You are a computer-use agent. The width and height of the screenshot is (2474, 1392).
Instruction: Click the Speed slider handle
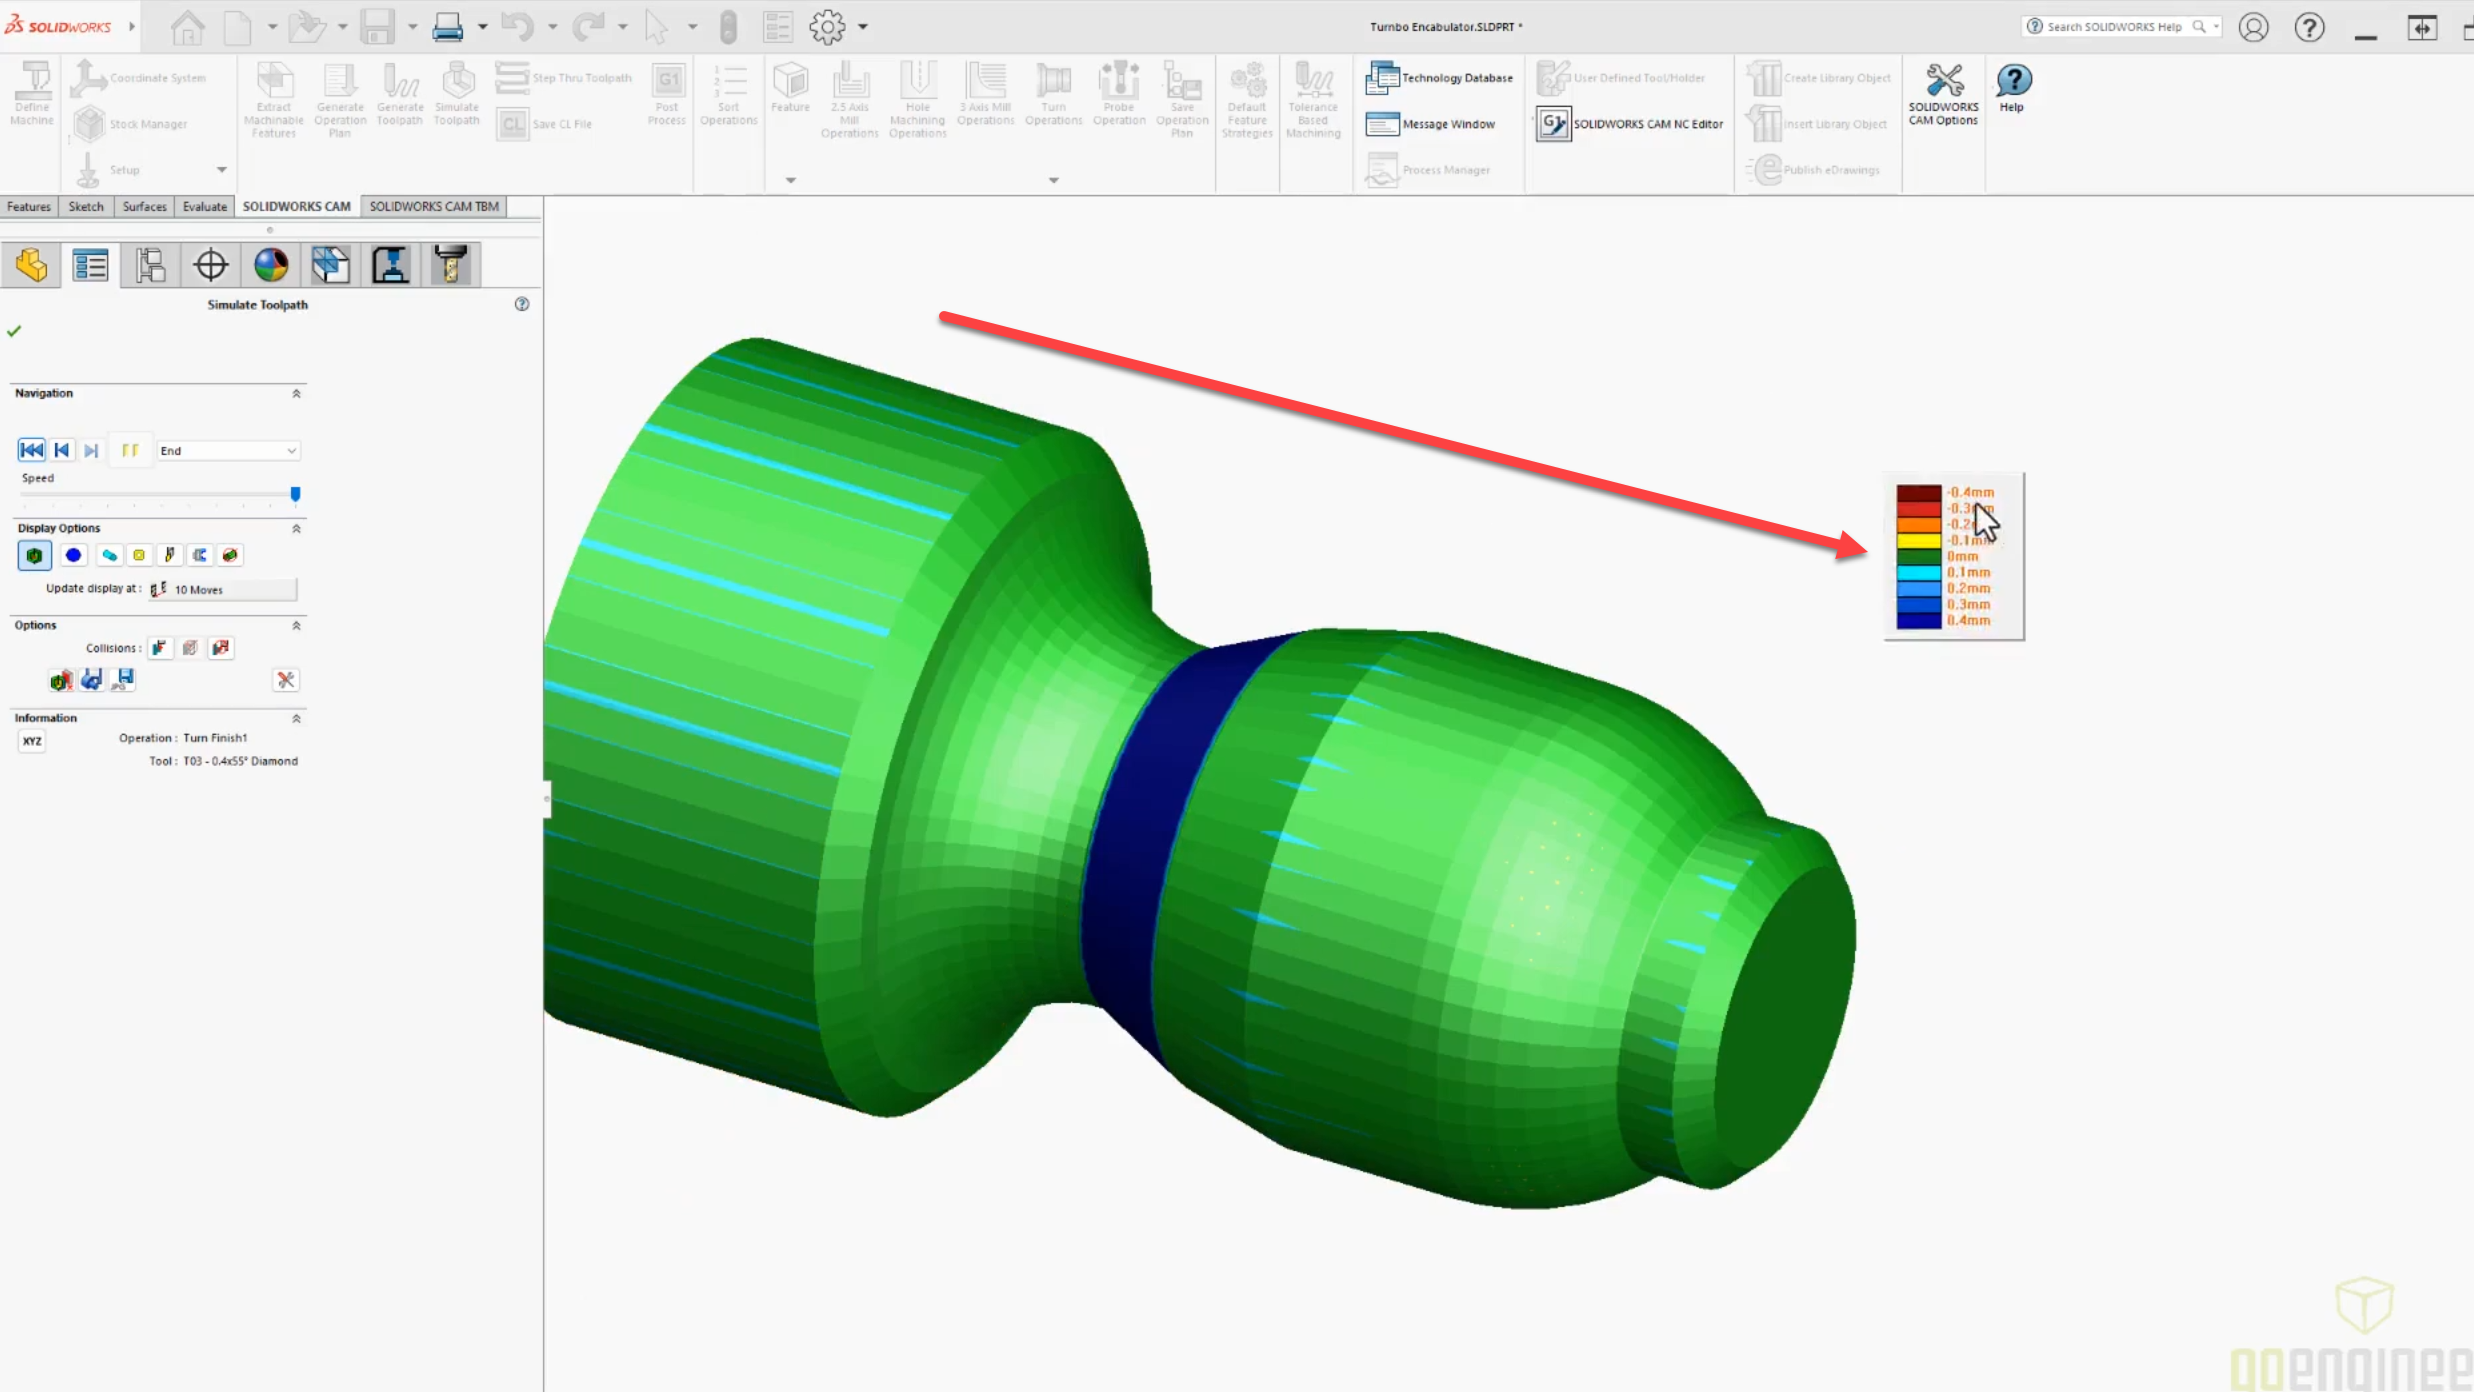coord(295,494)
